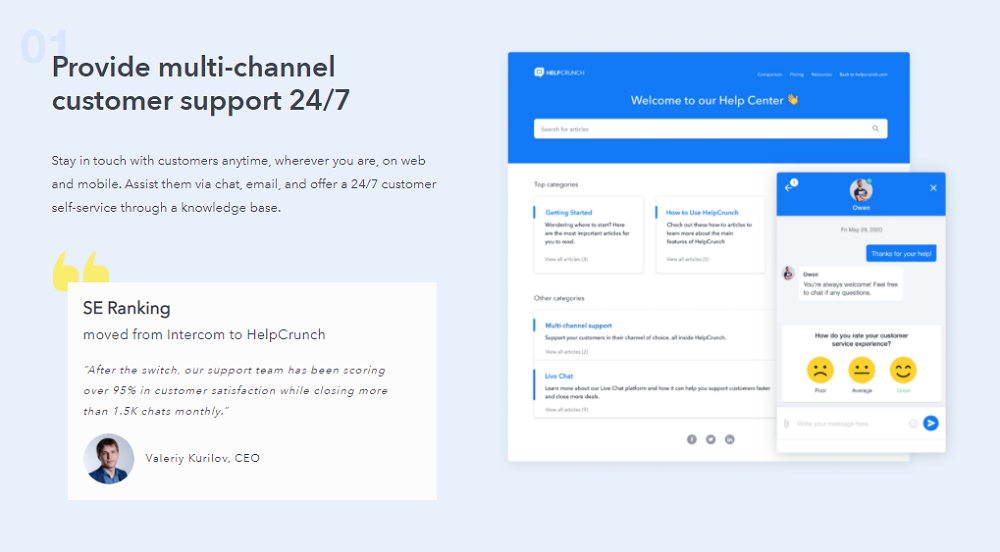Open the Live Chat category
This screenshot has height=552, width=1000.
559,376
